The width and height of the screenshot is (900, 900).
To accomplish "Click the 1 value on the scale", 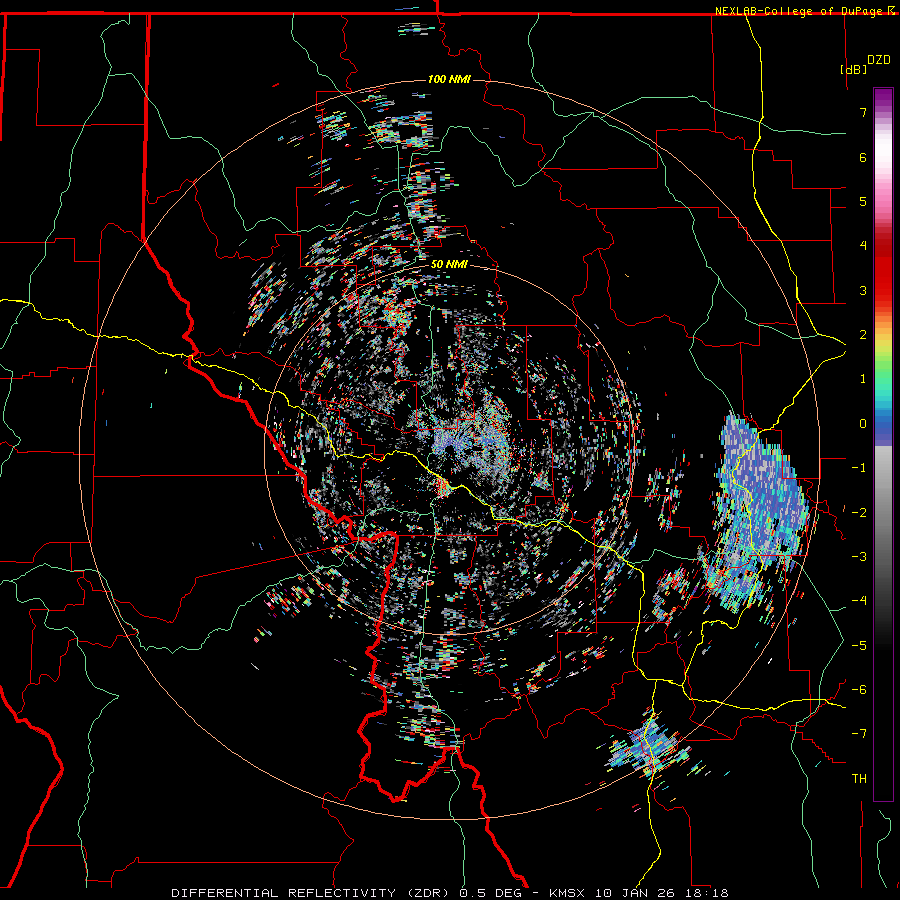I will point(863,379).
